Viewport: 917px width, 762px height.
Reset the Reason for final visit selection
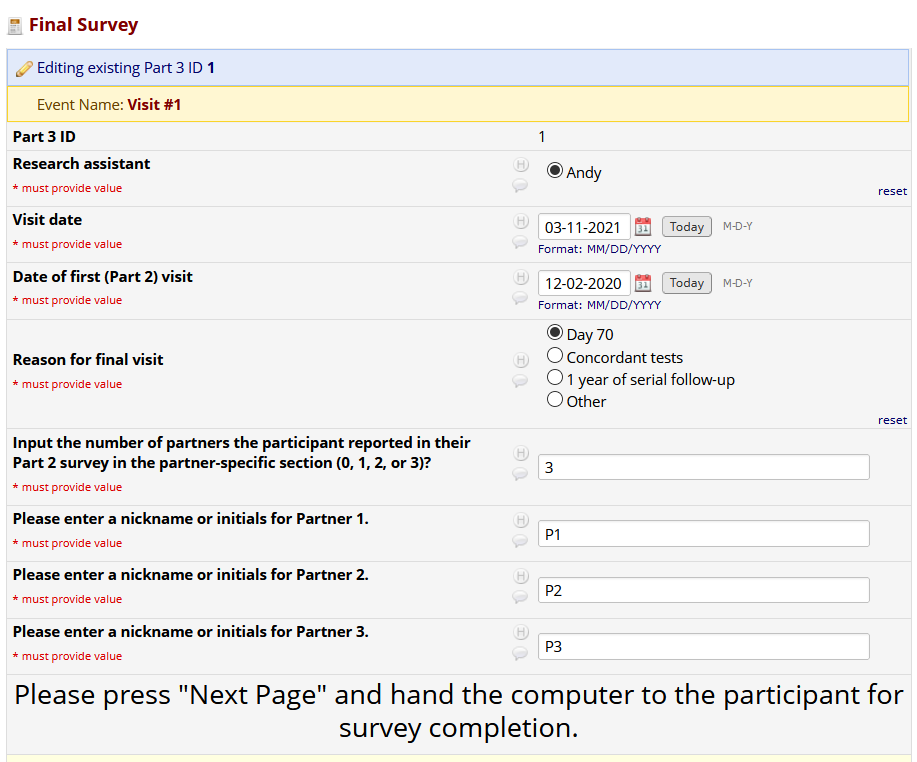pos(892,420)
